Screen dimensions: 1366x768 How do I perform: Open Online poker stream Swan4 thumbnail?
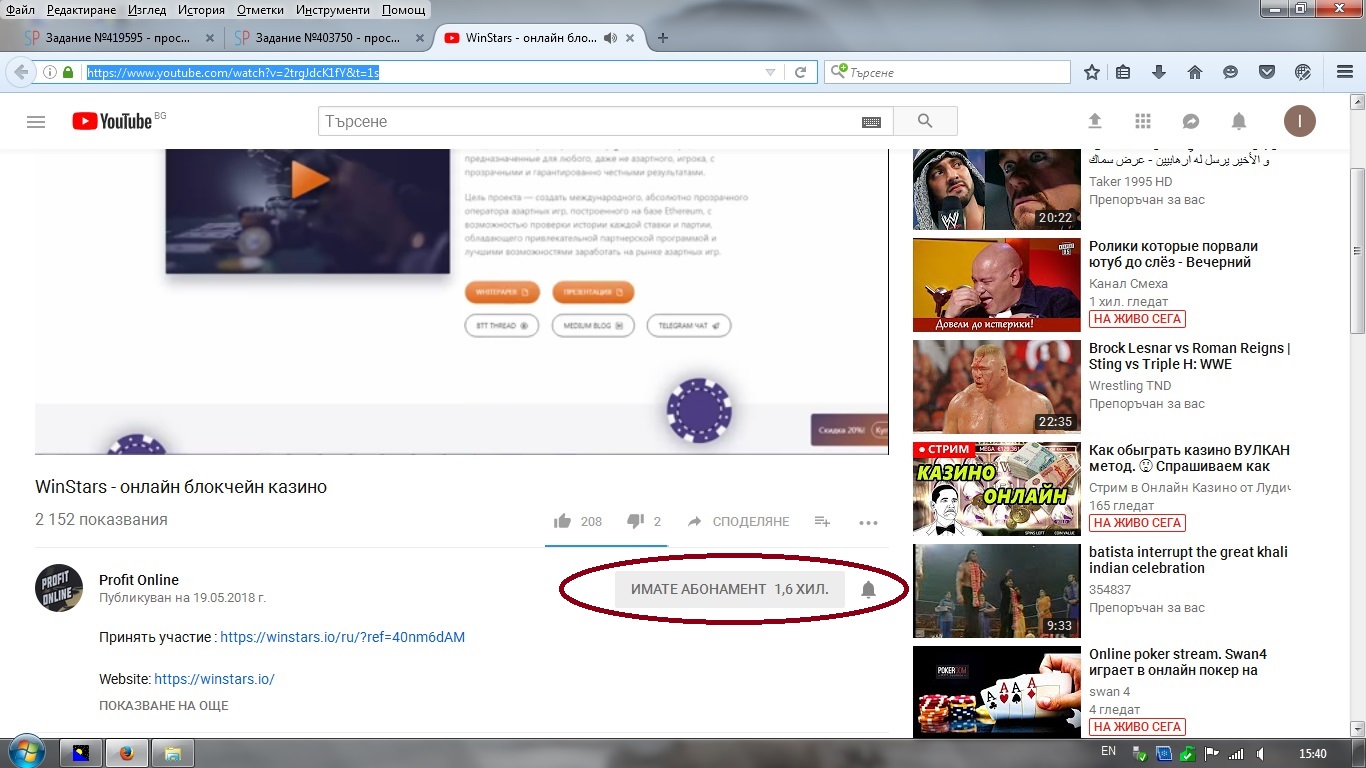click(997, 692)
